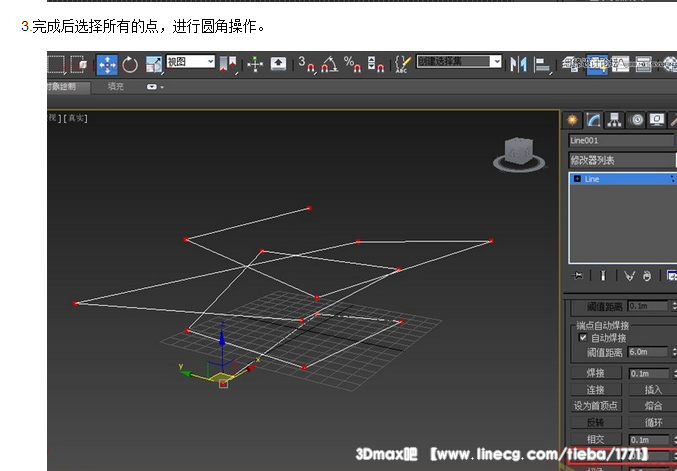677x471 pixels.
Task: Open the 修改器列表 modifier list dropdown
Action: click(x=622, y=161)
